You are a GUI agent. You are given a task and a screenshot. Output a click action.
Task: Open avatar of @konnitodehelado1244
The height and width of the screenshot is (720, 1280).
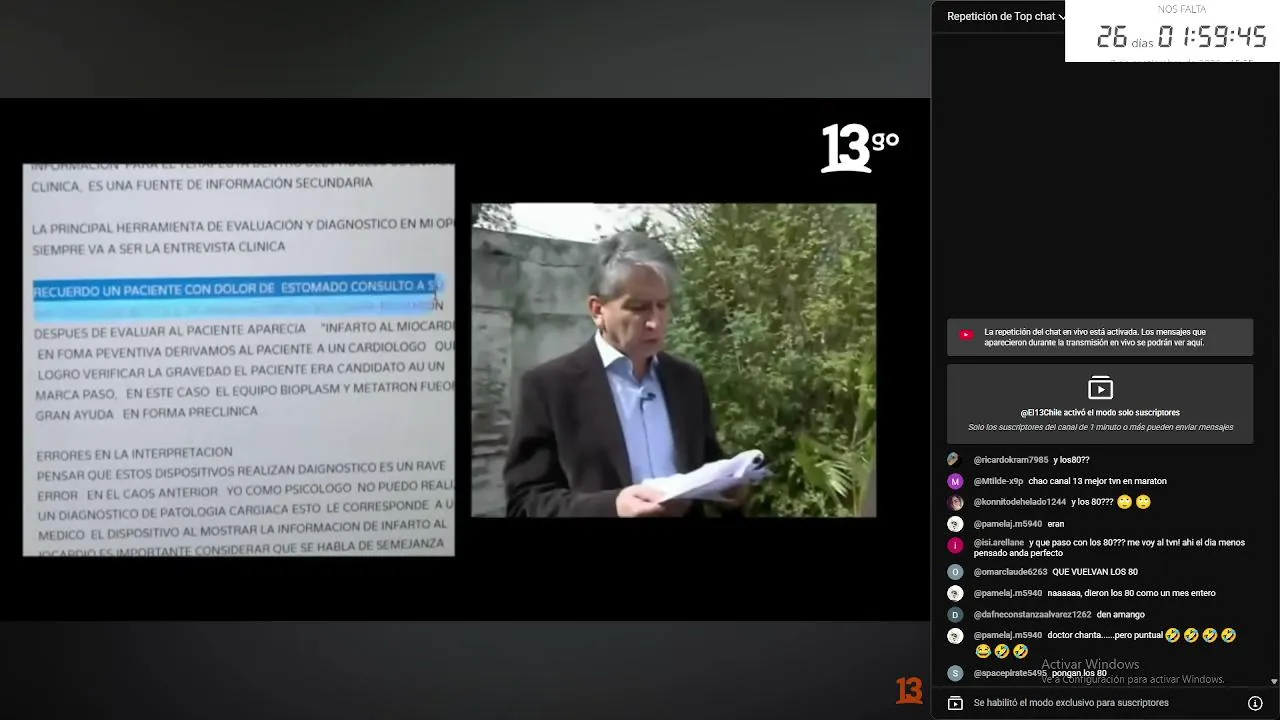click(x=955, y=502)
